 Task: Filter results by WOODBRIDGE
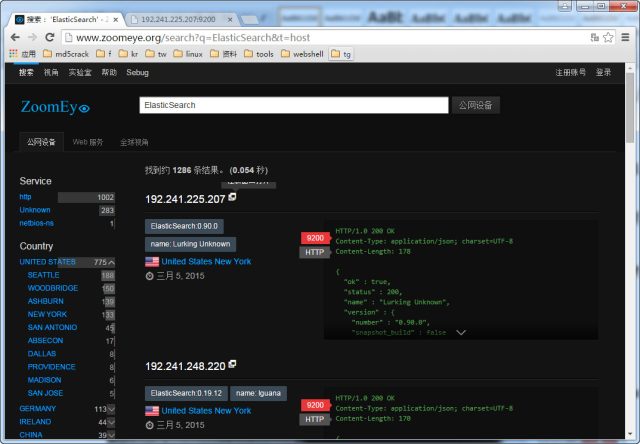tap(53, 288)
